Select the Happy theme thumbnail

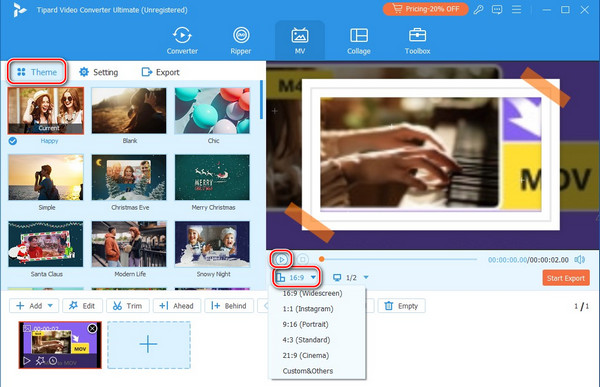46,111
